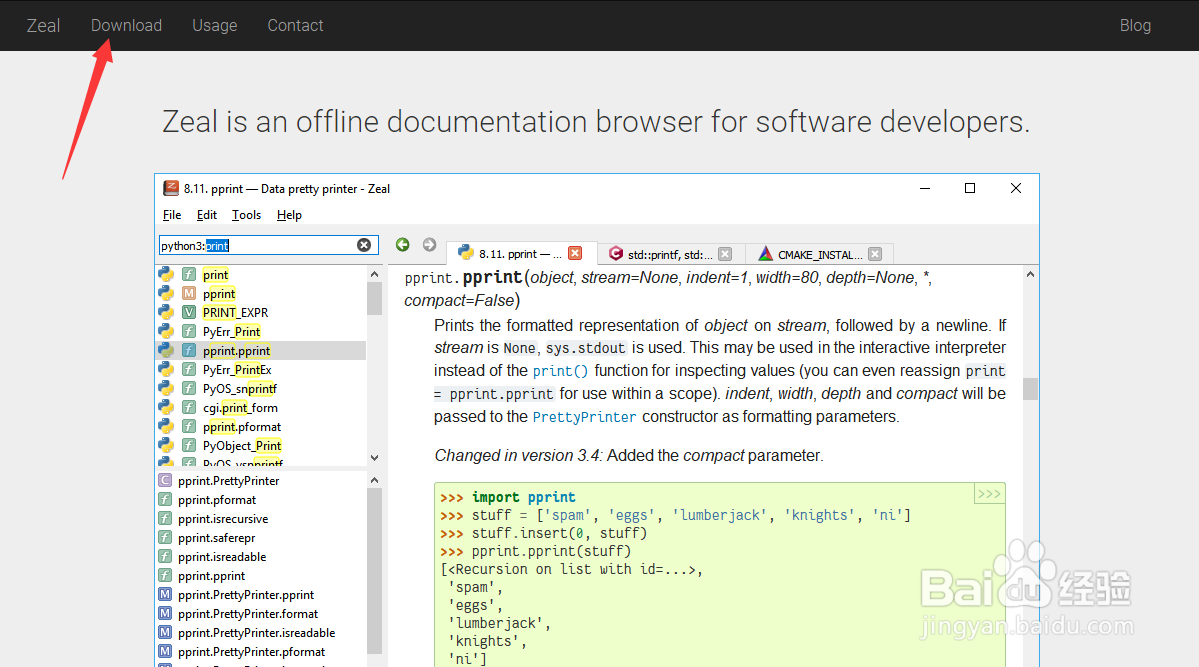Select the PyObject_Print result

[x=242, y=446]
